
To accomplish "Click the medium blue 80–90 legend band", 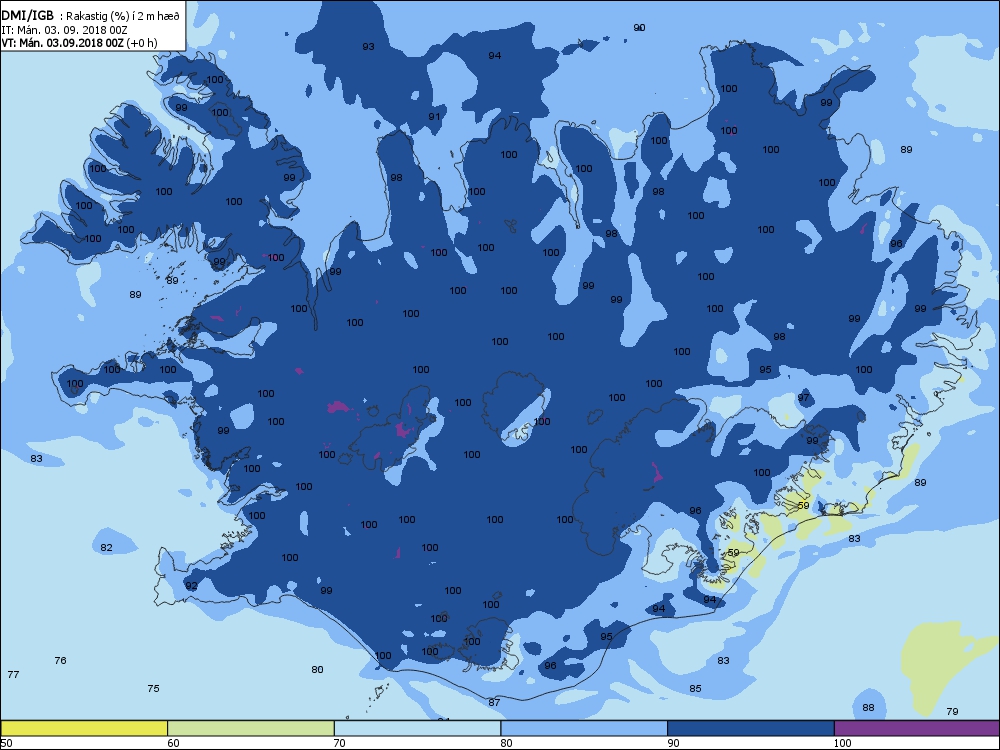I will (x=584, y=728).
